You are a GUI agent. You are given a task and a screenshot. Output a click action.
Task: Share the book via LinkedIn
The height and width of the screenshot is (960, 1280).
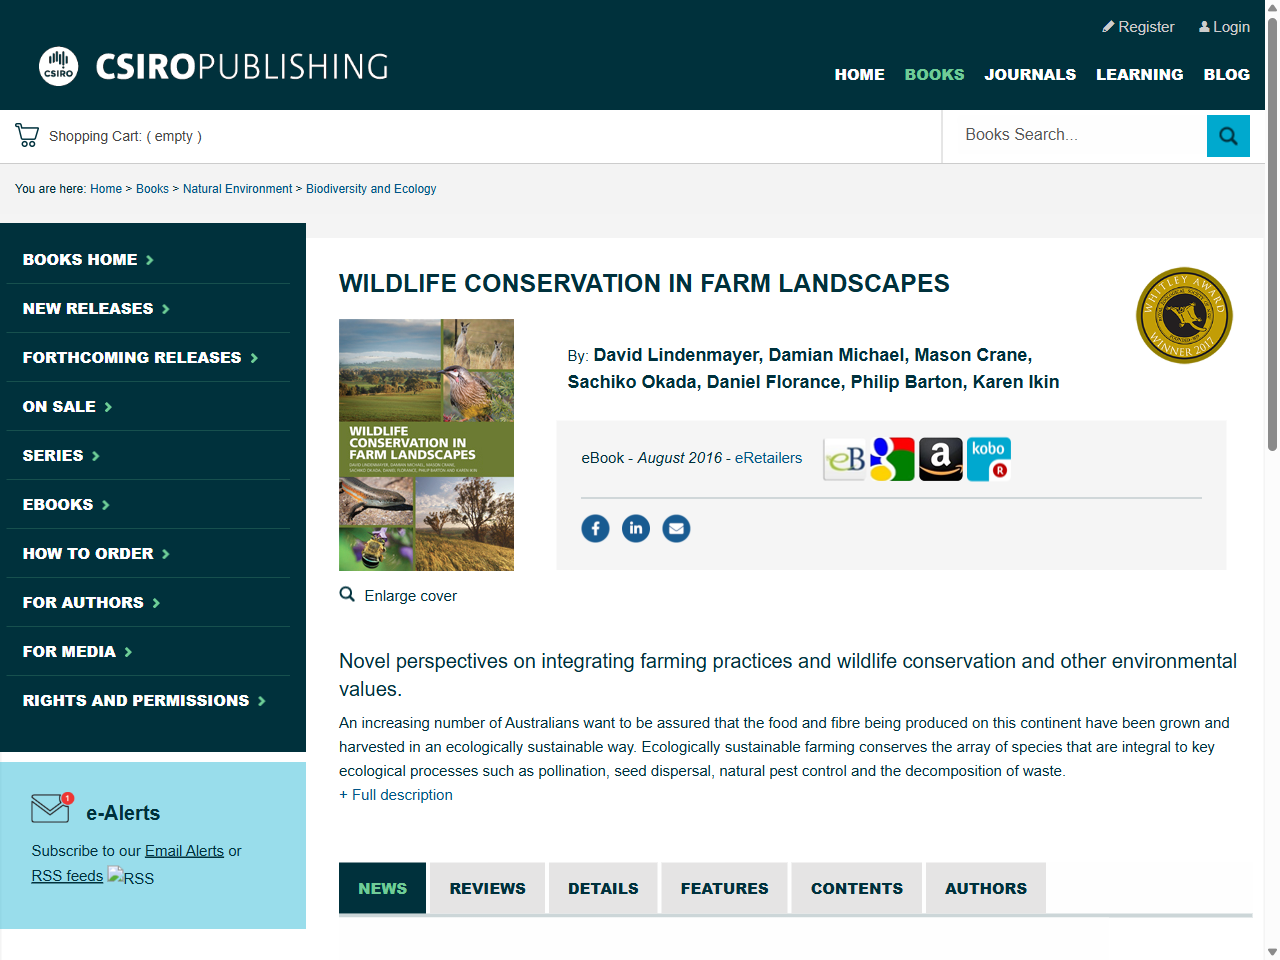[635, 528]
